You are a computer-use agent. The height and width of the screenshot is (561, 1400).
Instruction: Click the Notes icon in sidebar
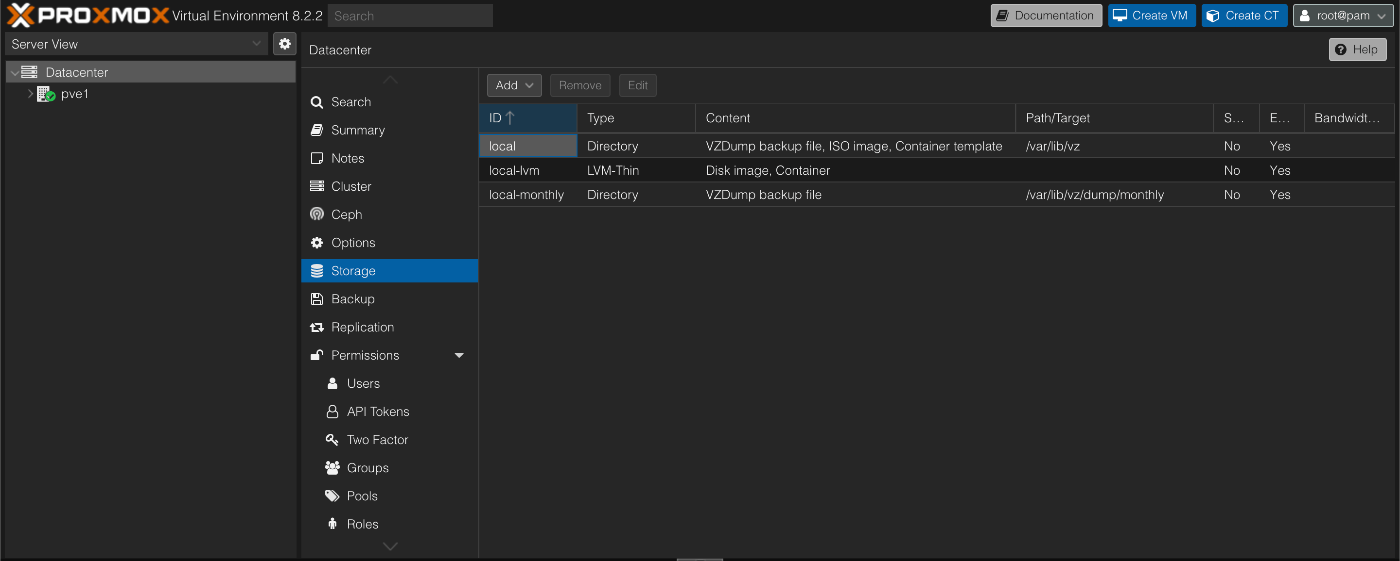(317, 158)
